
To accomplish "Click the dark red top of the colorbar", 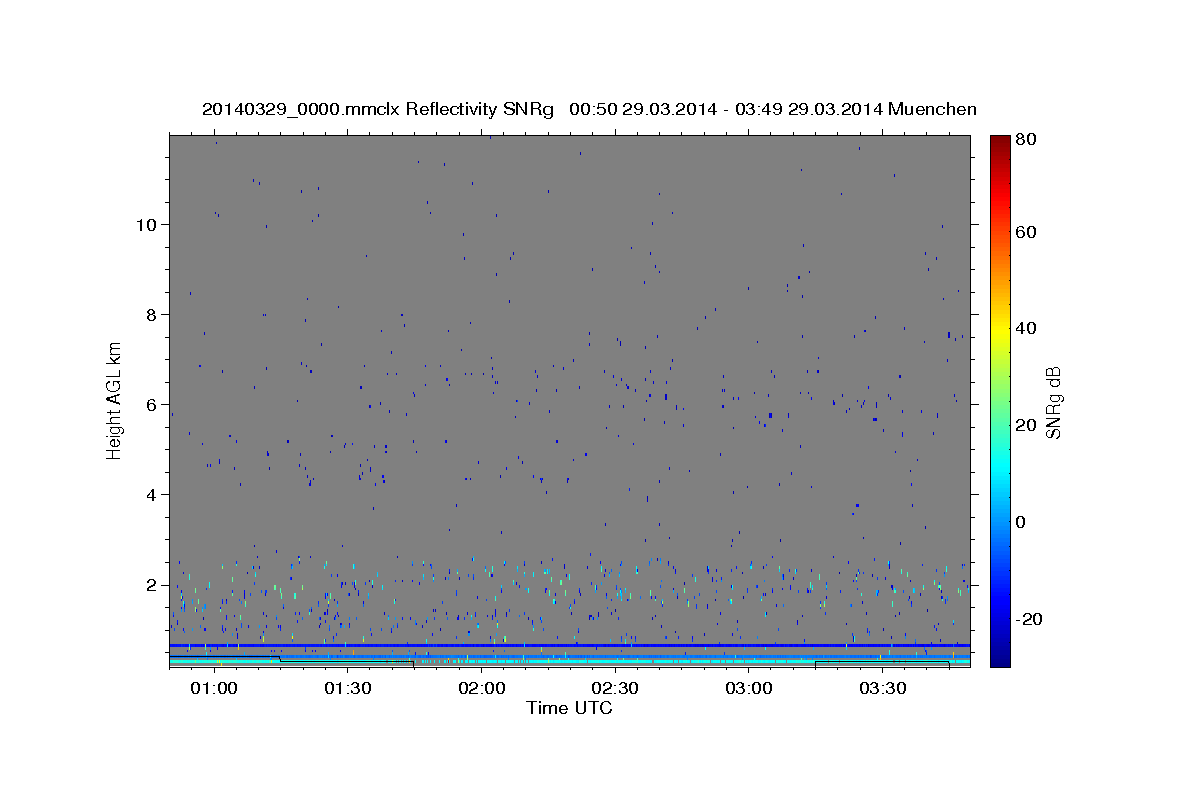I will tap(1000, 145).
